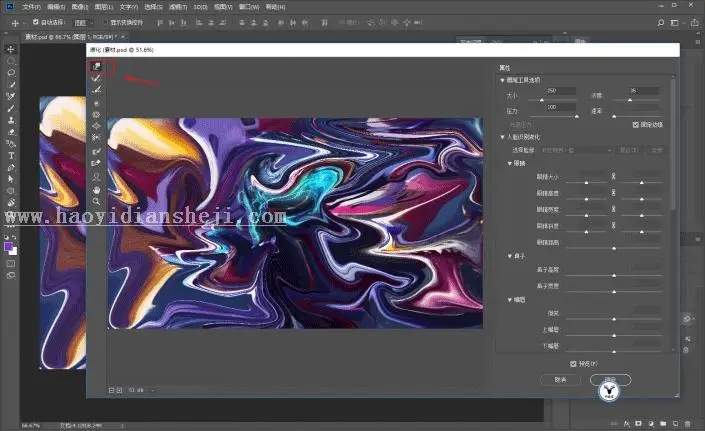Select the Hand tool in Liquify dialog
The height and width of the screenshot is (431, 705).
tap(96, 190)
